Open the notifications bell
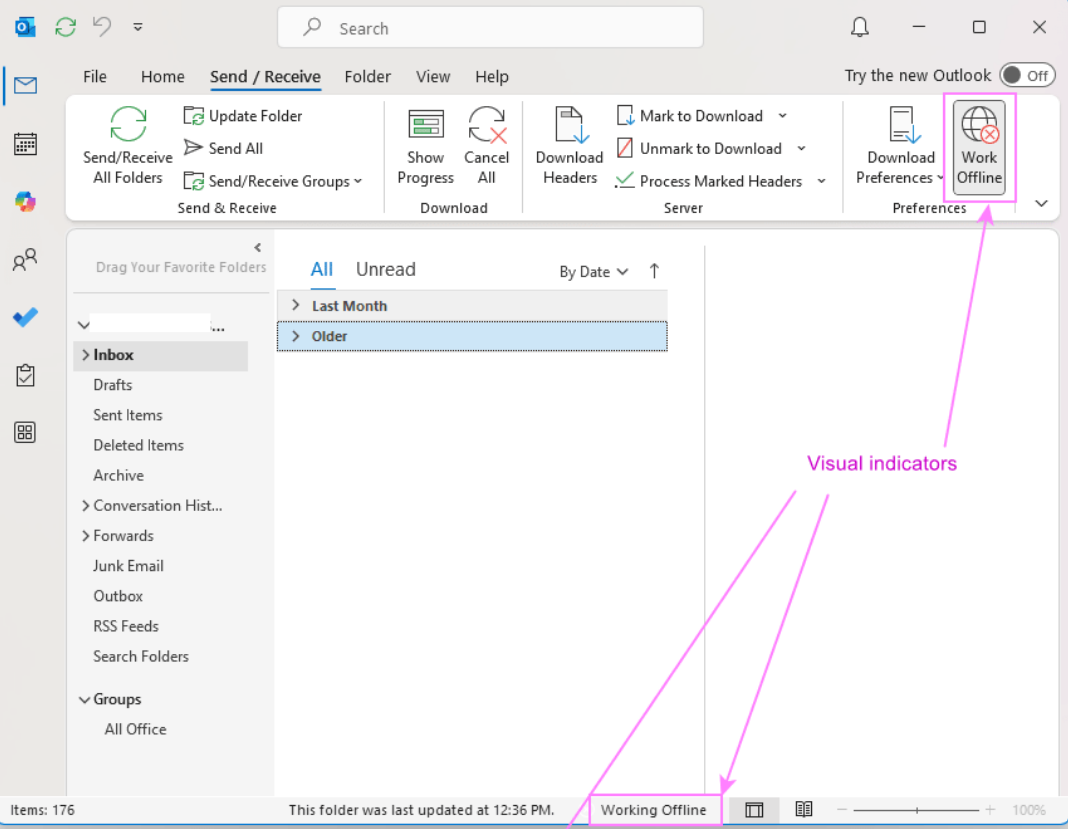Viewport: 1068px width, 829px height. coord(860,27)
